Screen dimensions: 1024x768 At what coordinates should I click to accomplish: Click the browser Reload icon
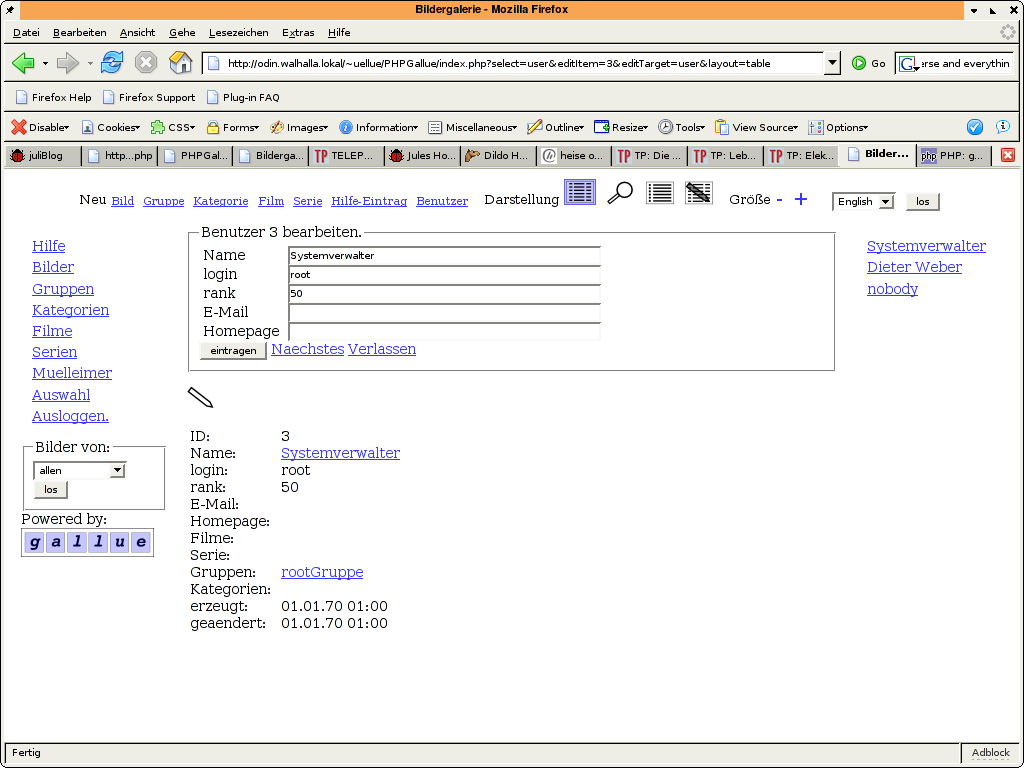pos(112,63)
